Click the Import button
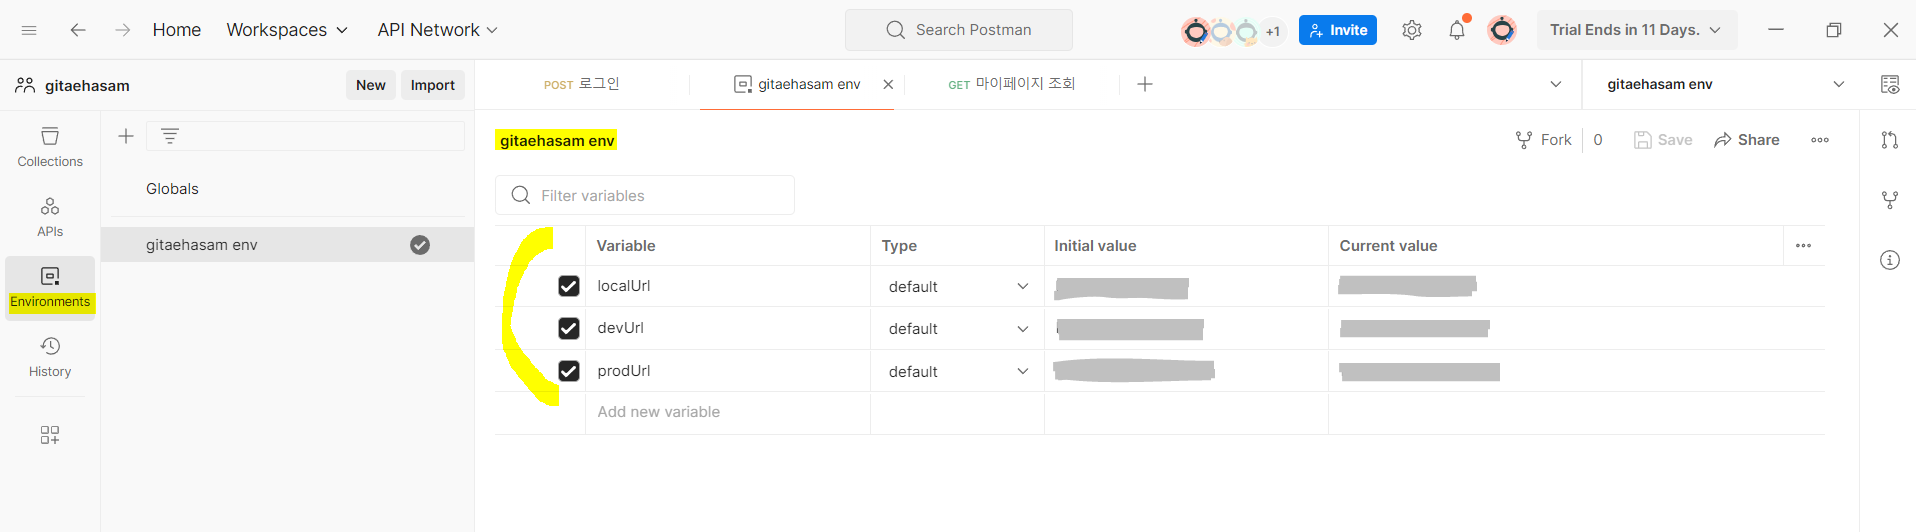Screen dimensions: 1916x532 433,85
